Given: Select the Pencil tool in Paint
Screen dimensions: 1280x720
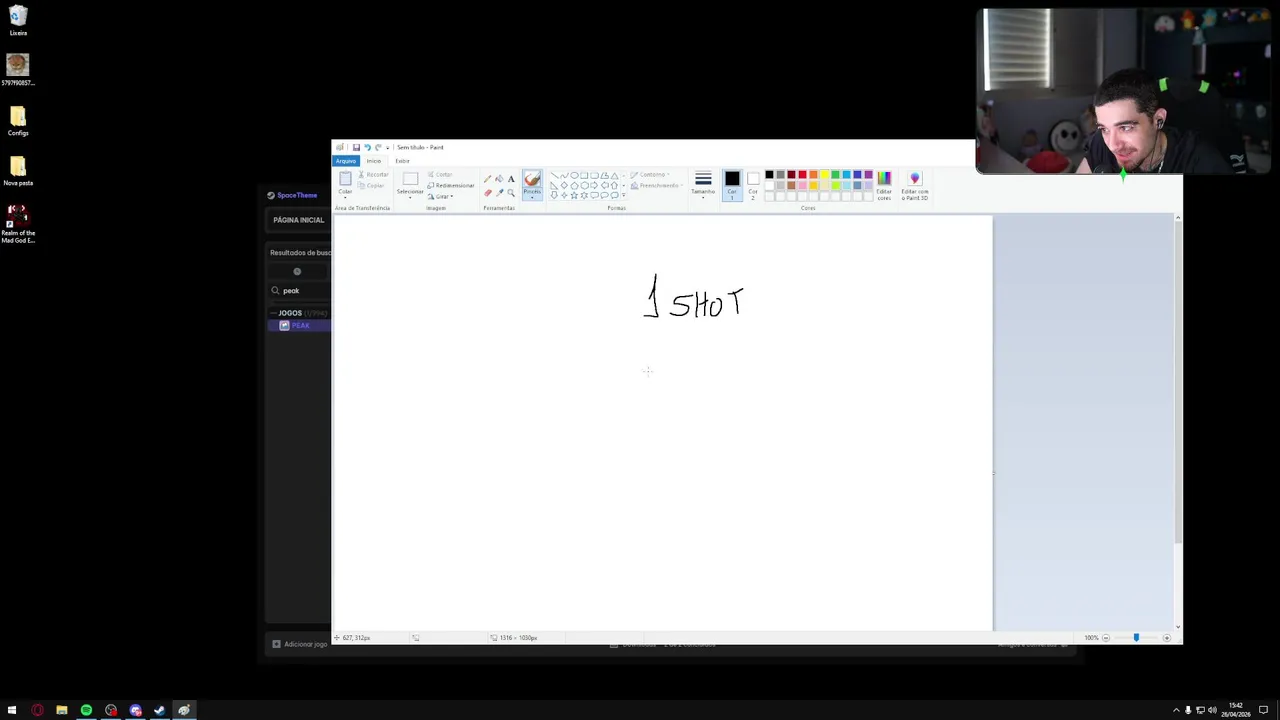Looking at the screenshot, I should click(487, 179).
